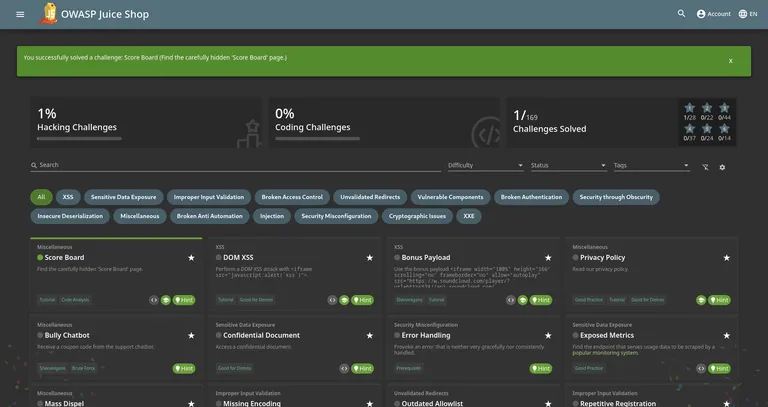This screenshot has height=407, width=768.
Task: Click the 1-star difficulty badge 1/28
Action: click(690, 112)
